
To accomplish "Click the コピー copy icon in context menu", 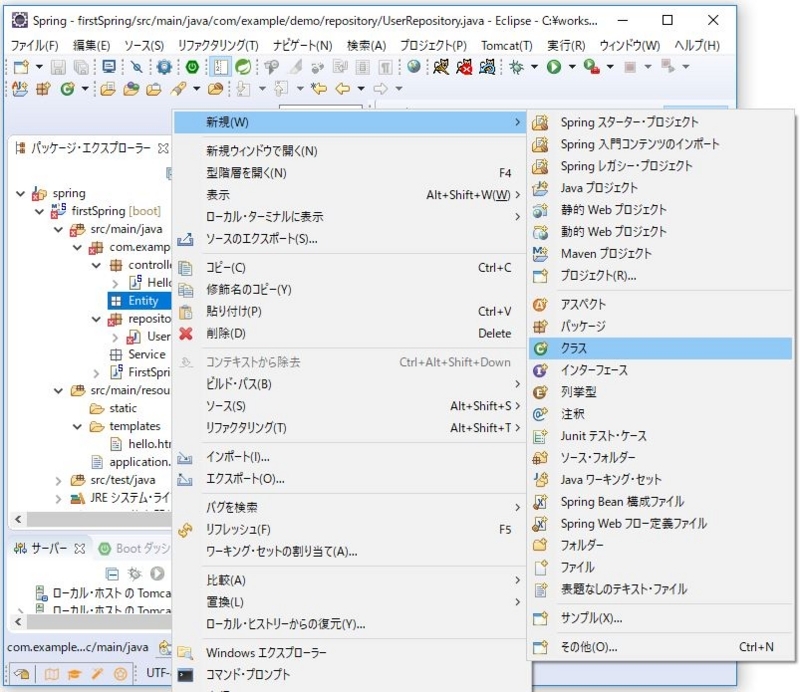I will pyautogui.click(x=186, y=268).
